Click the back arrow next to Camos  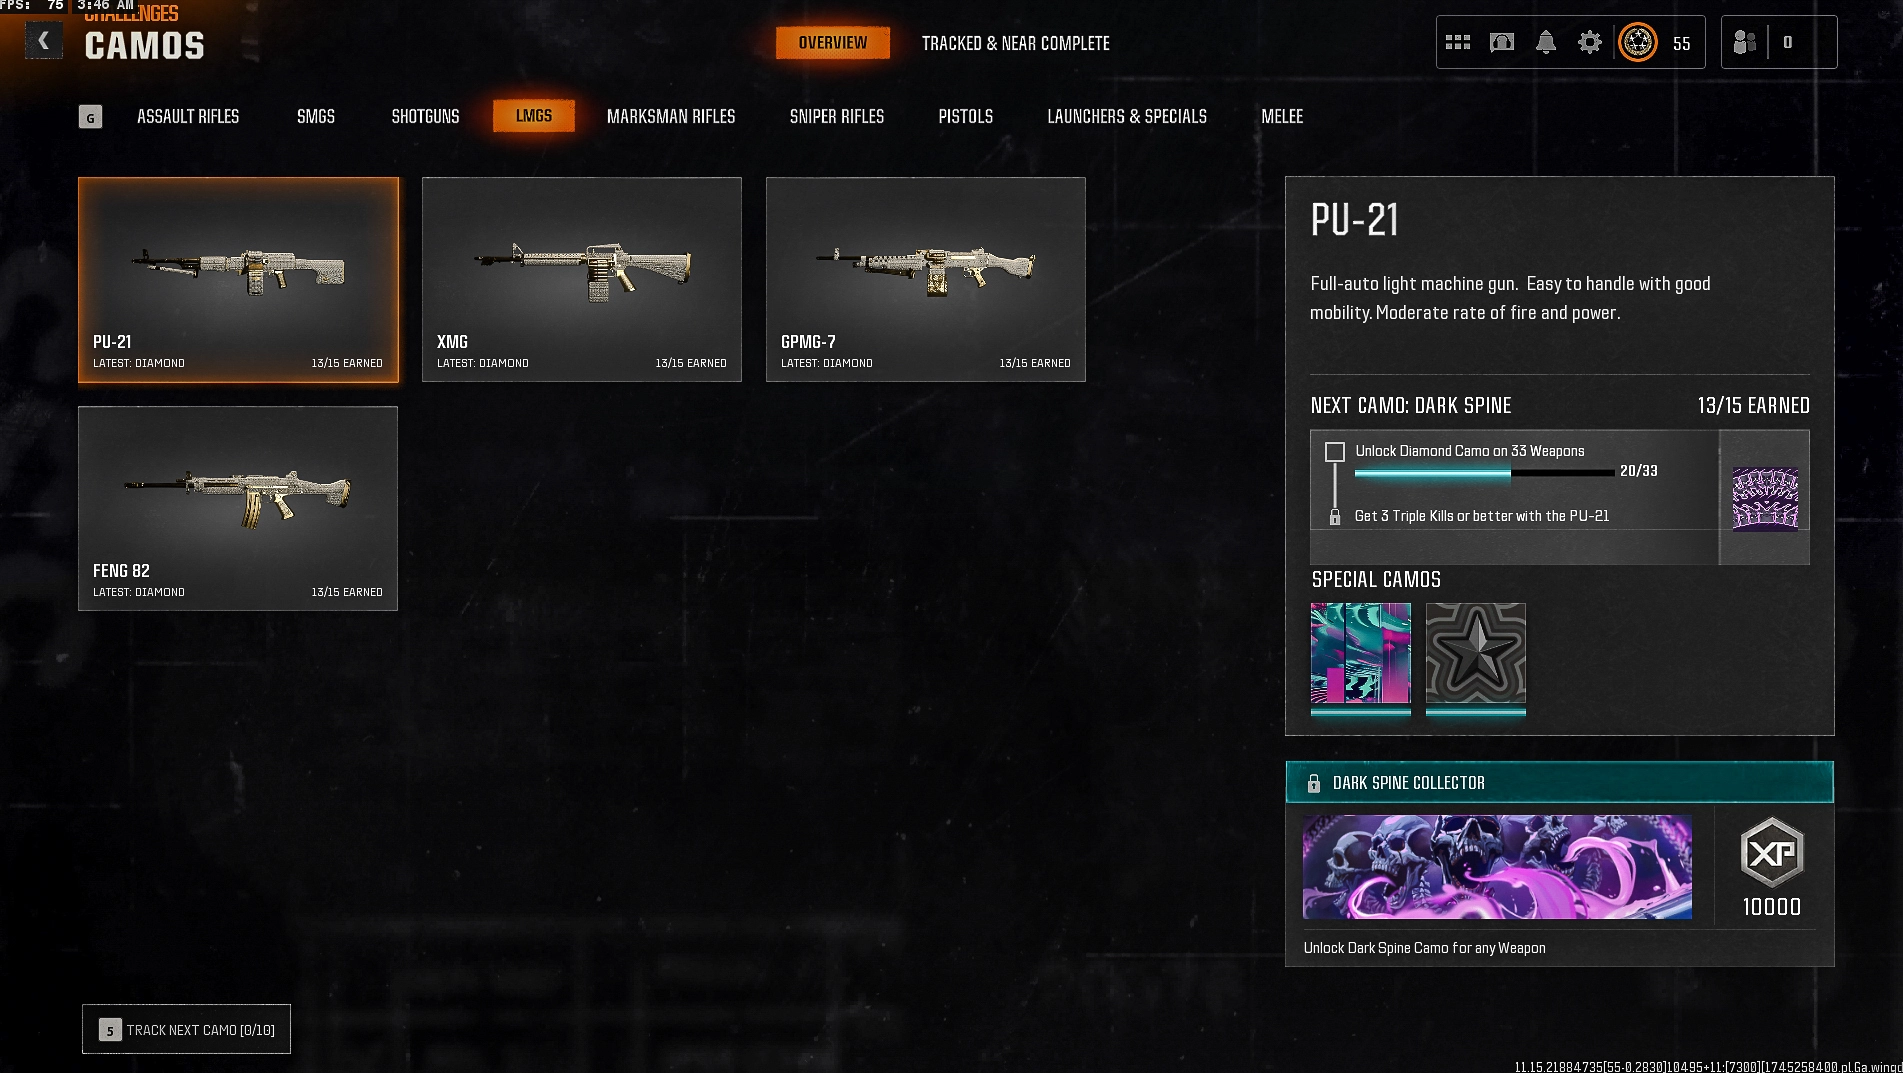click(43, 41)
